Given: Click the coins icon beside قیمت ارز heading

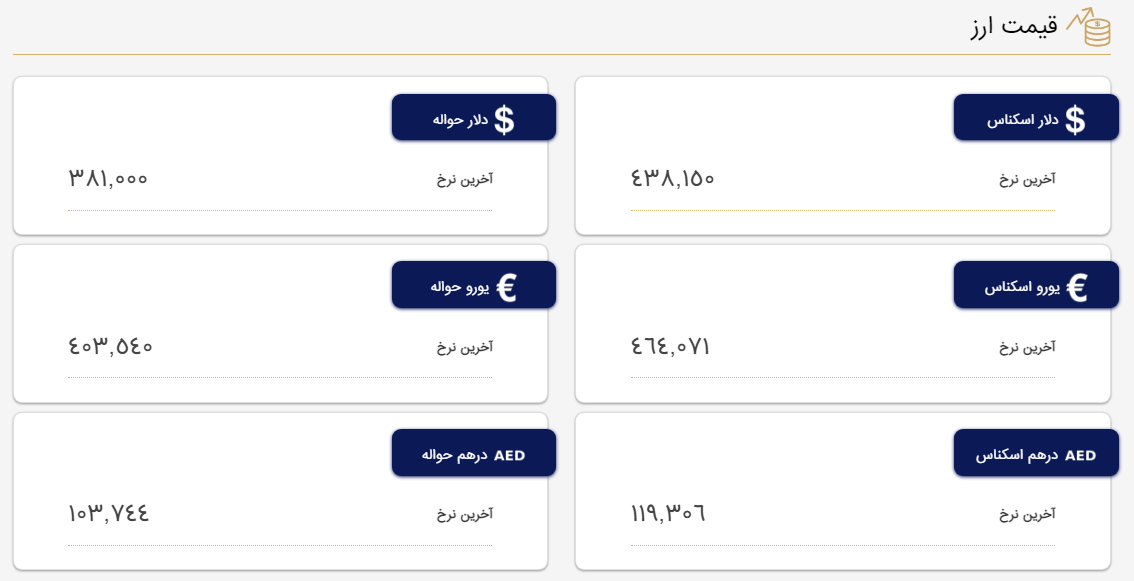Looking at the screenshot, I should 1097,33.
